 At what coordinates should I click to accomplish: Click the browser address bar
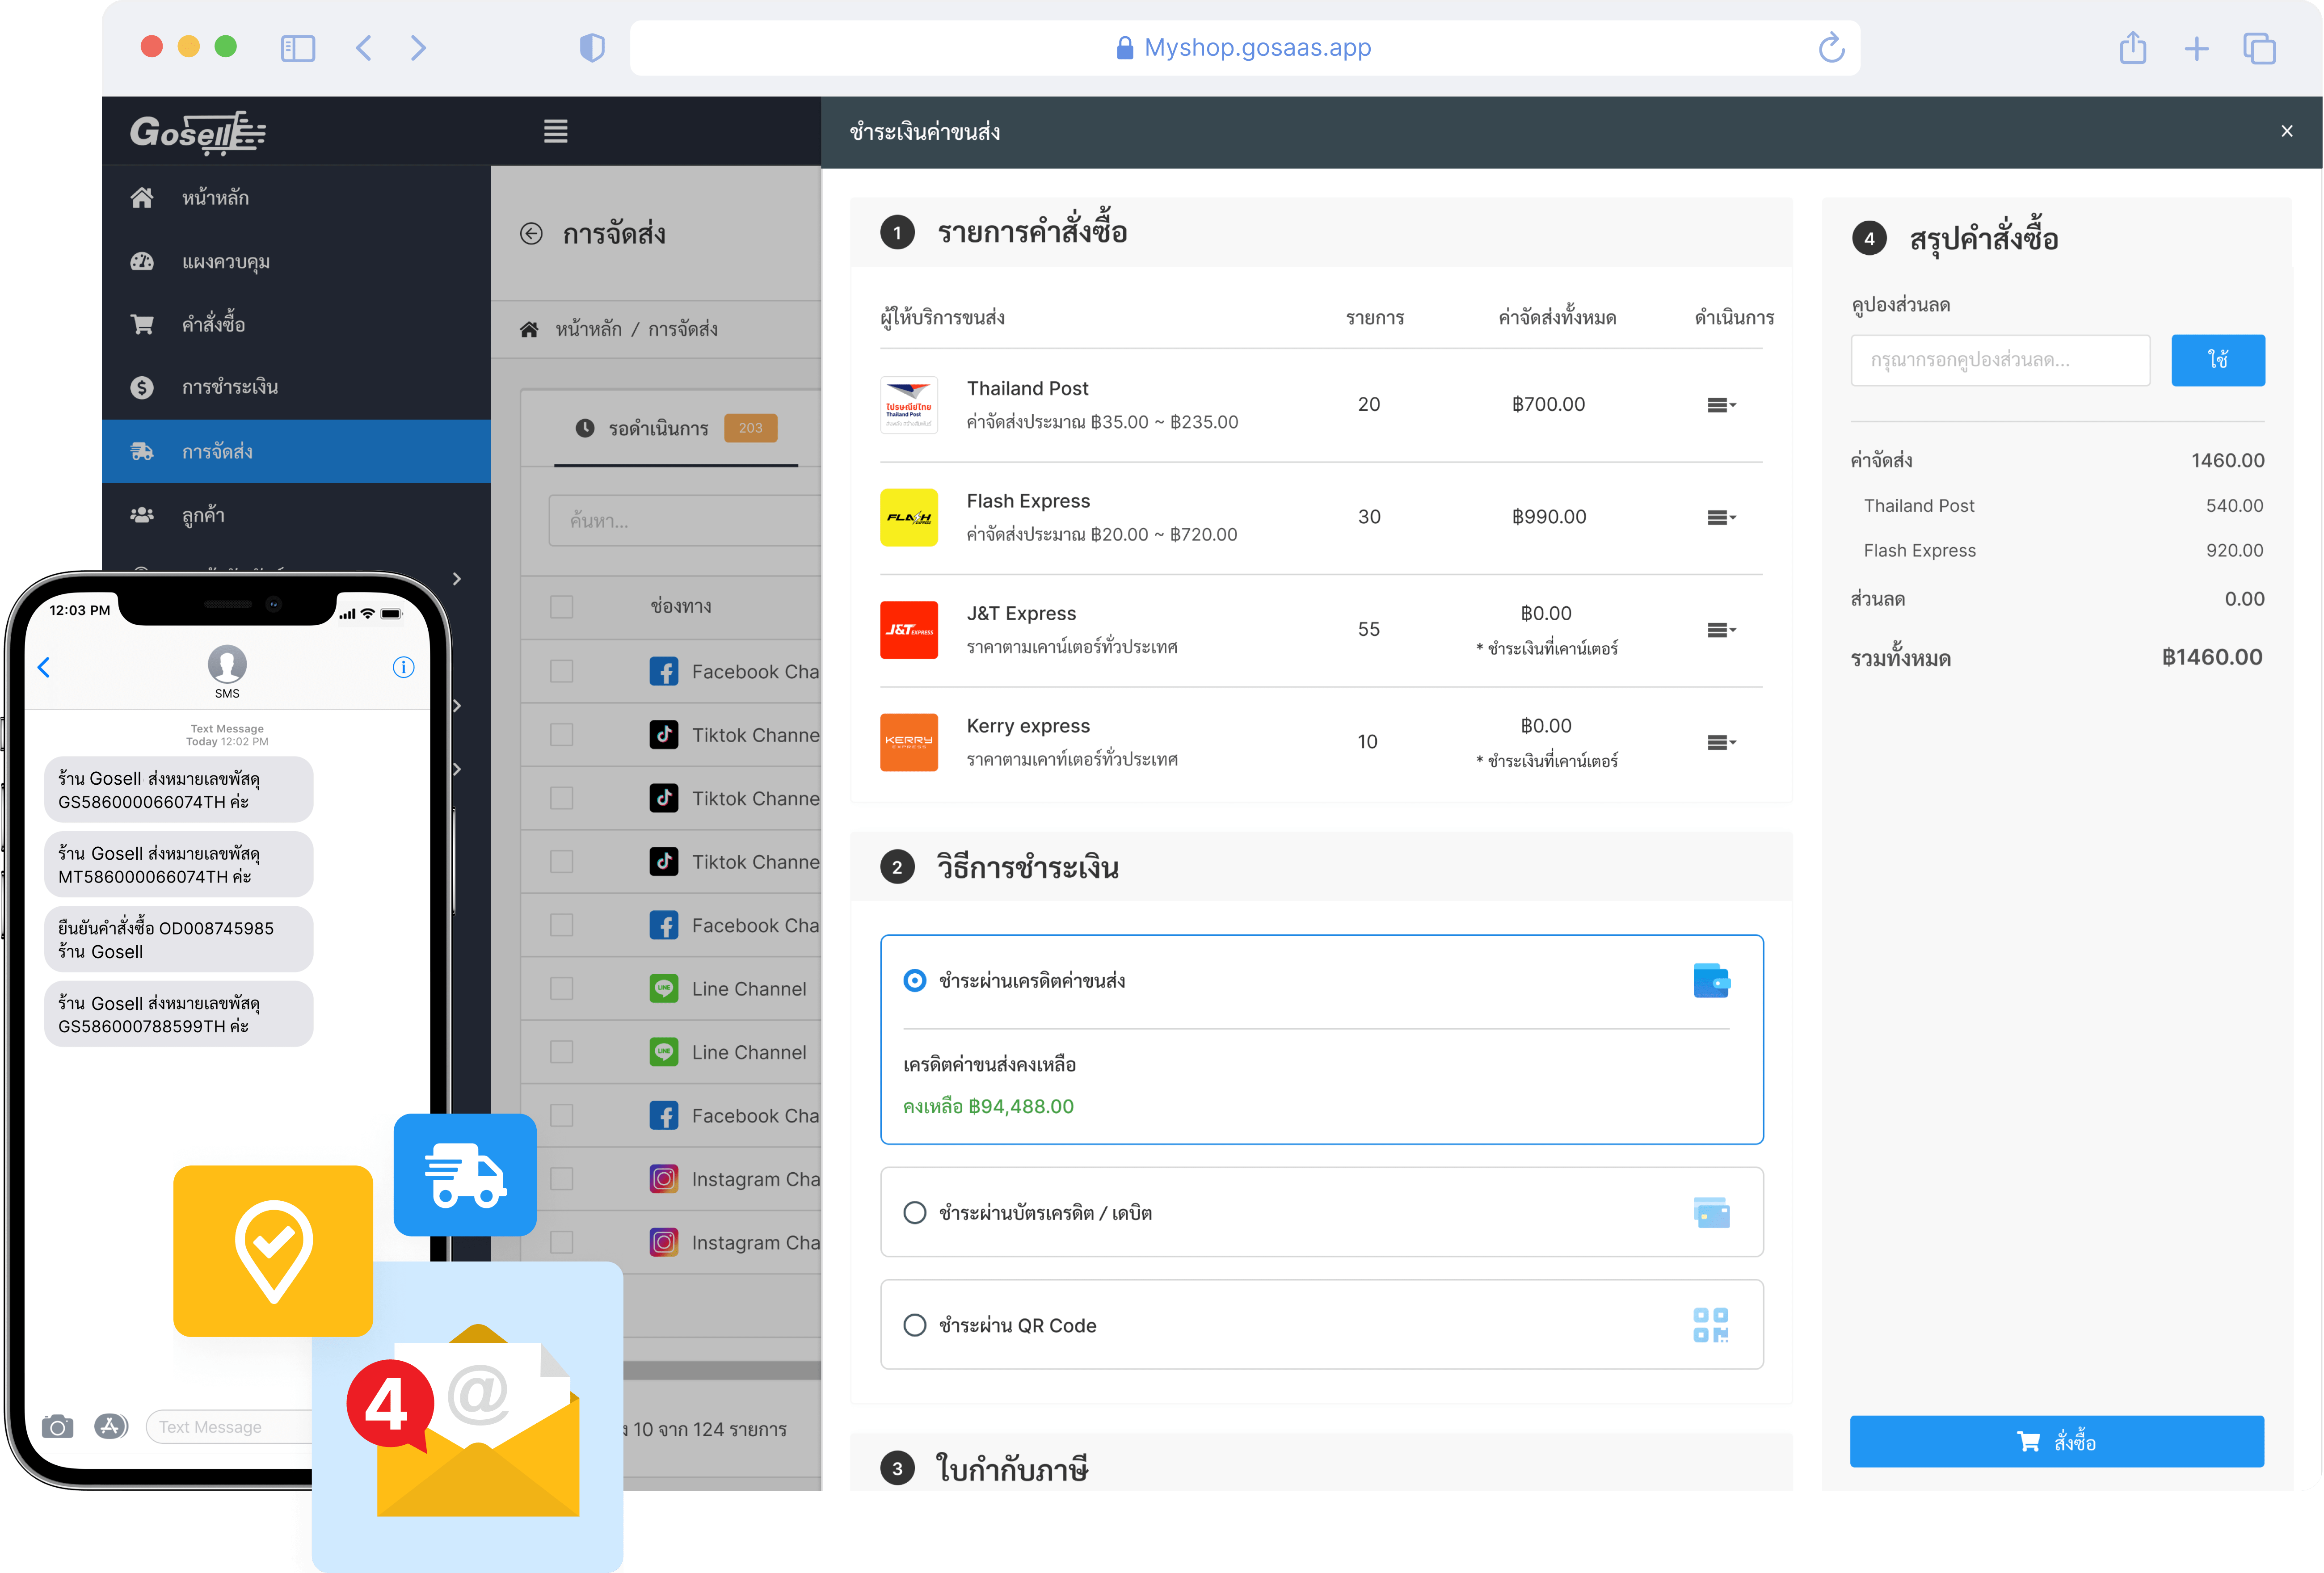(x=1245, y=48)
